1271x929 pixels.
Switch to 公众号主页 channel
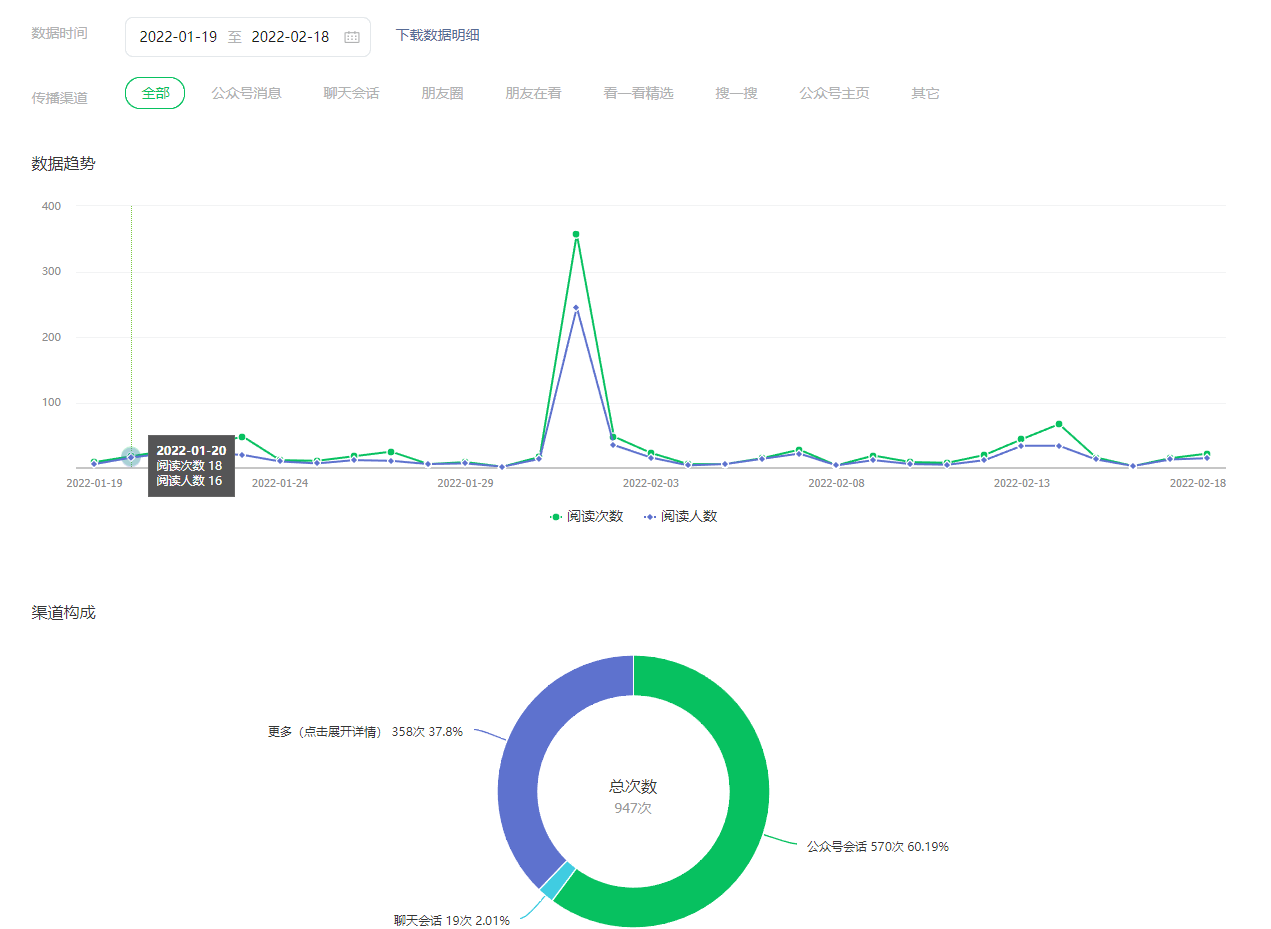click(834, 93)
